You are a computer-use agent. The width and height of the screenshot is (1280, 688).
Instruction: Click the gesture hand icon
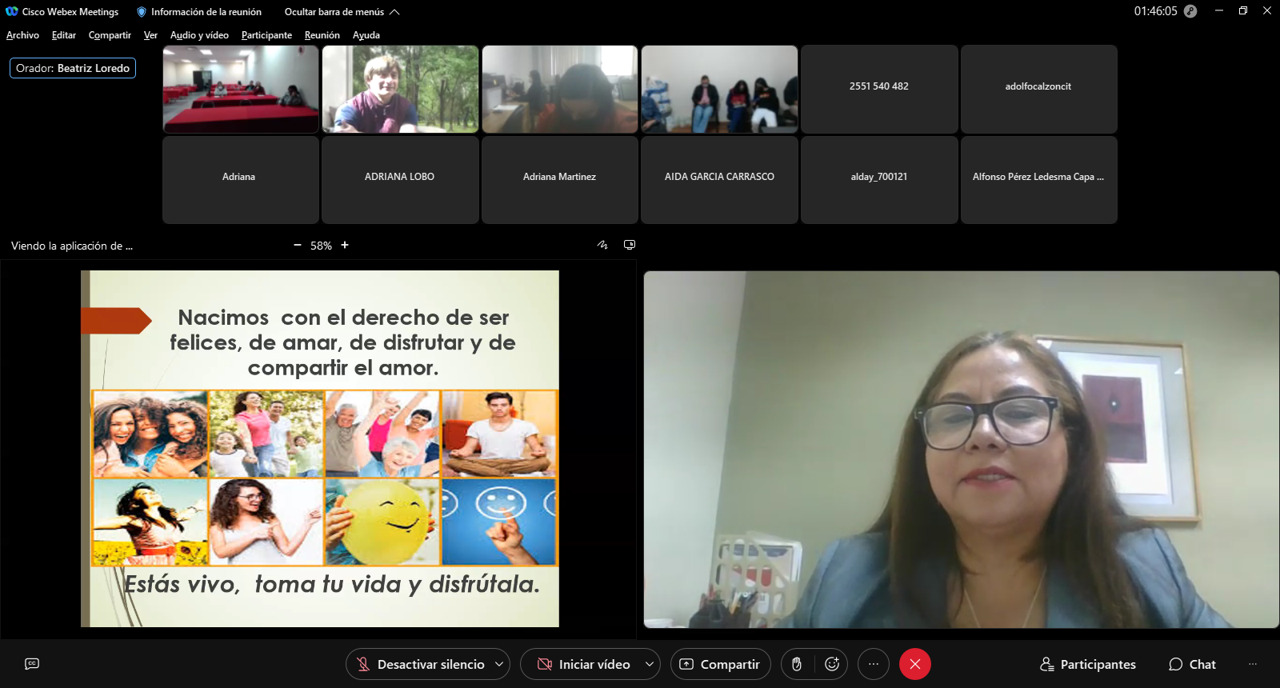[x=797, y=664]
